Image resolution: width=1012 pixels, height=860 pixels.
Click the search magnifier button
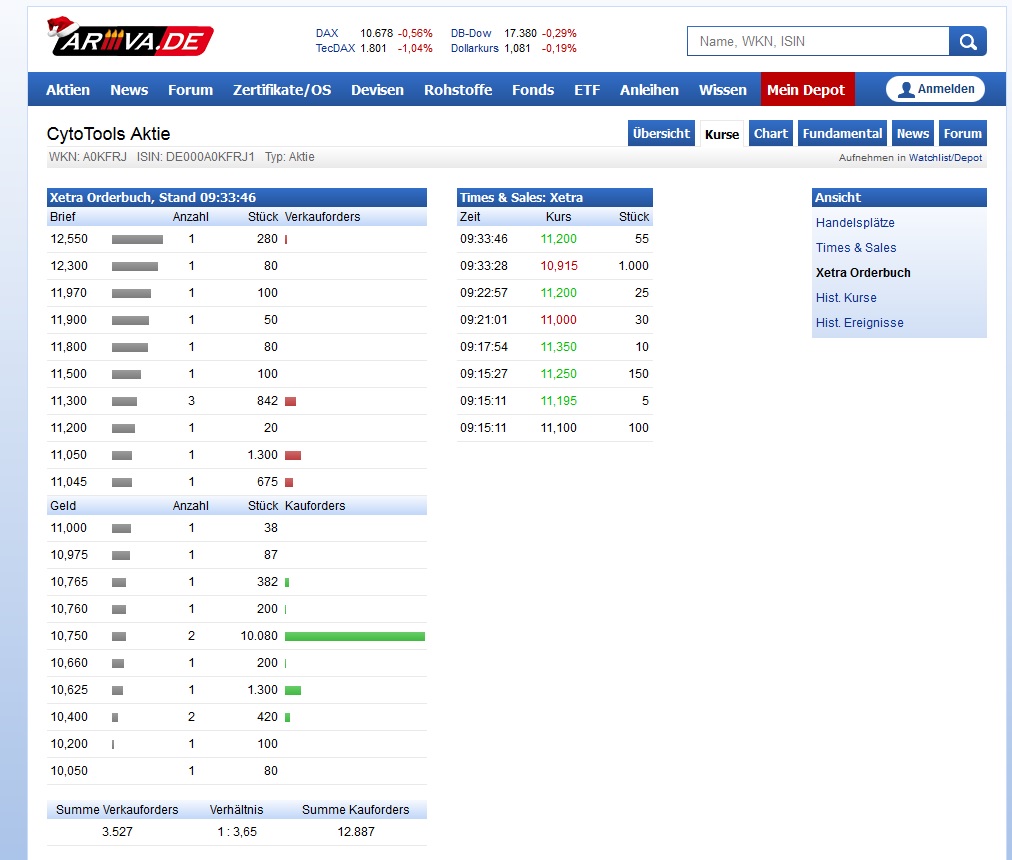pyautogui.click(x=967, y=41)
